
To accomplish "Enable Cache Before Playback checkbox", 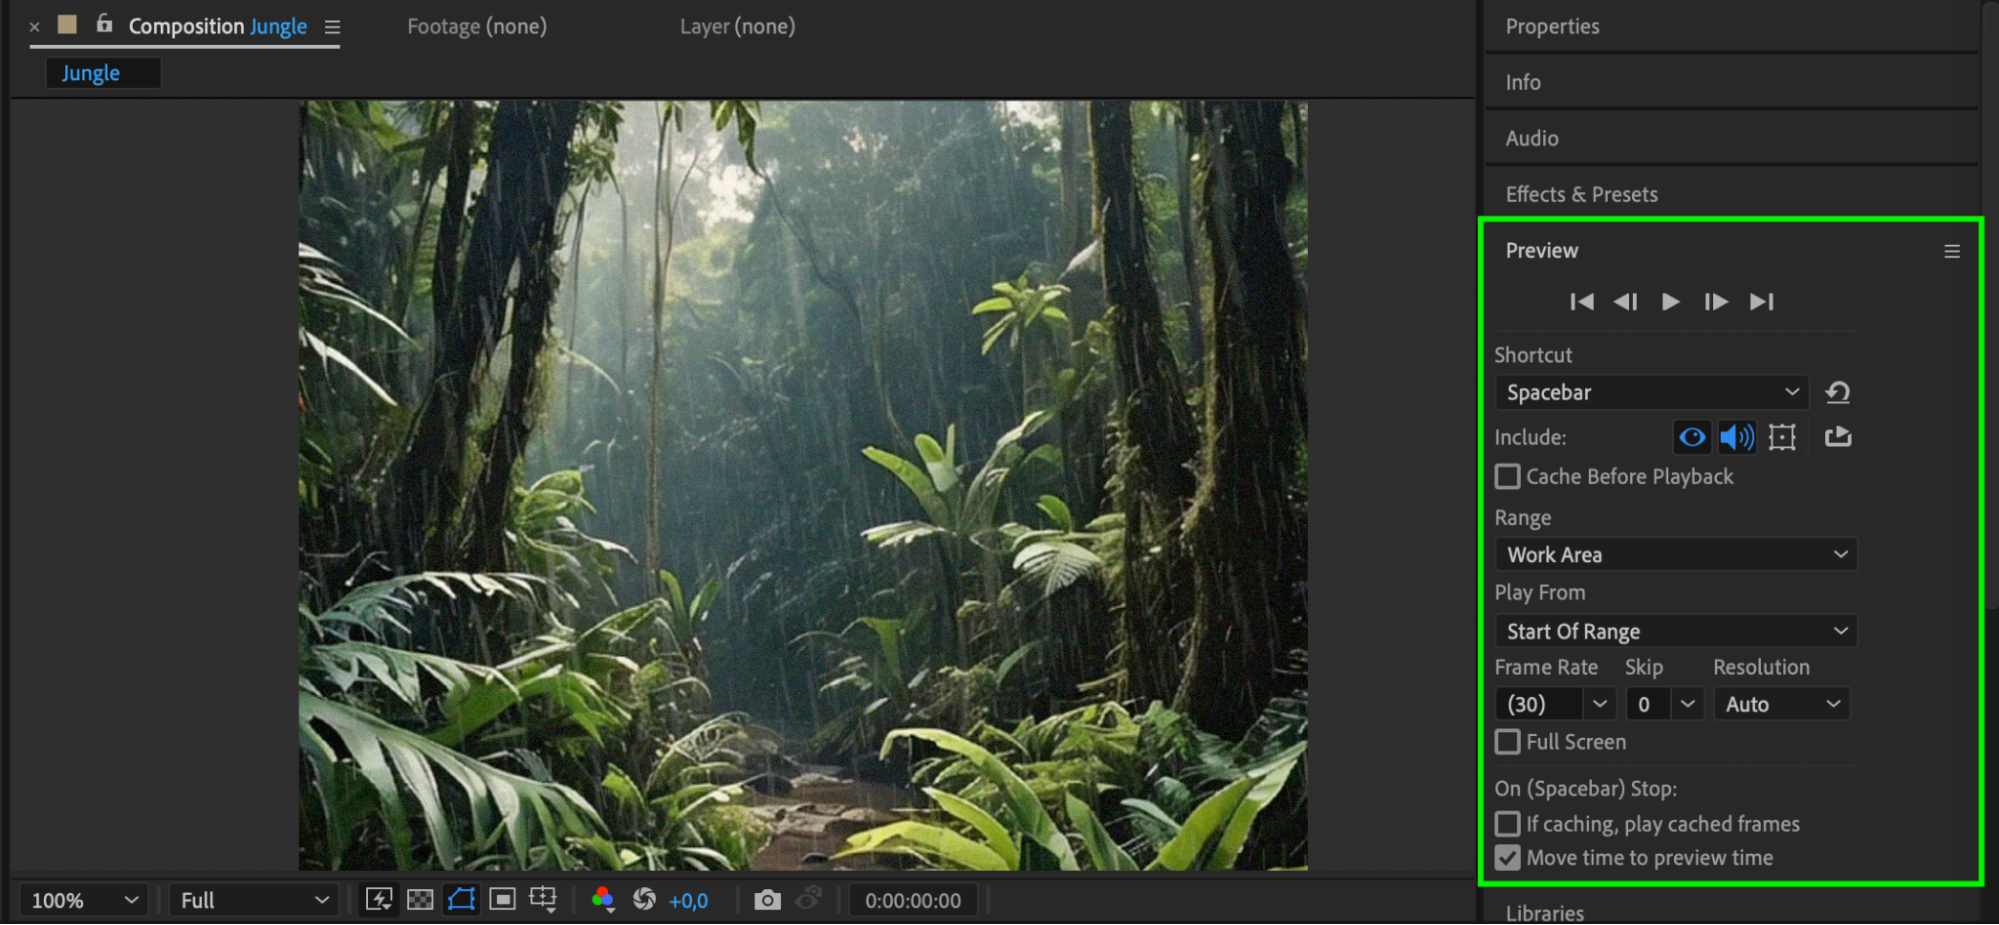I will point(1508,477).
